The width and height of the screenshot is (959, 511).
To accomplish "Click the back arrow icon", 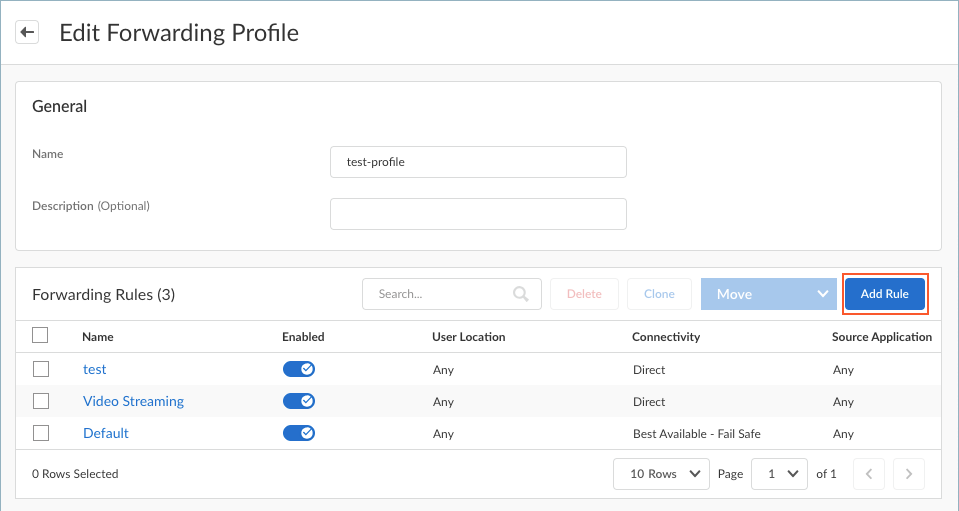I will tap(27, 33).
